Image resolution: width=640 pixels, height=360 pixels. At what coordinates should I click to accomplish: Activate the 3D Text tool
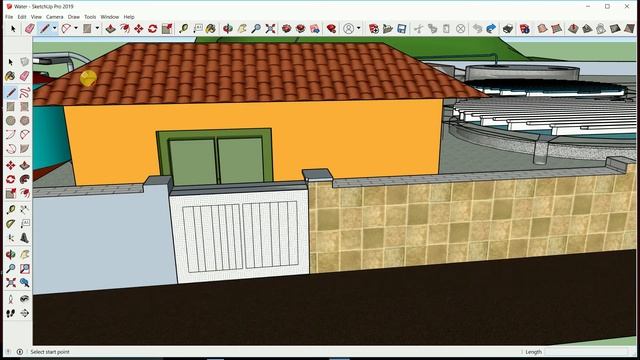24,238
